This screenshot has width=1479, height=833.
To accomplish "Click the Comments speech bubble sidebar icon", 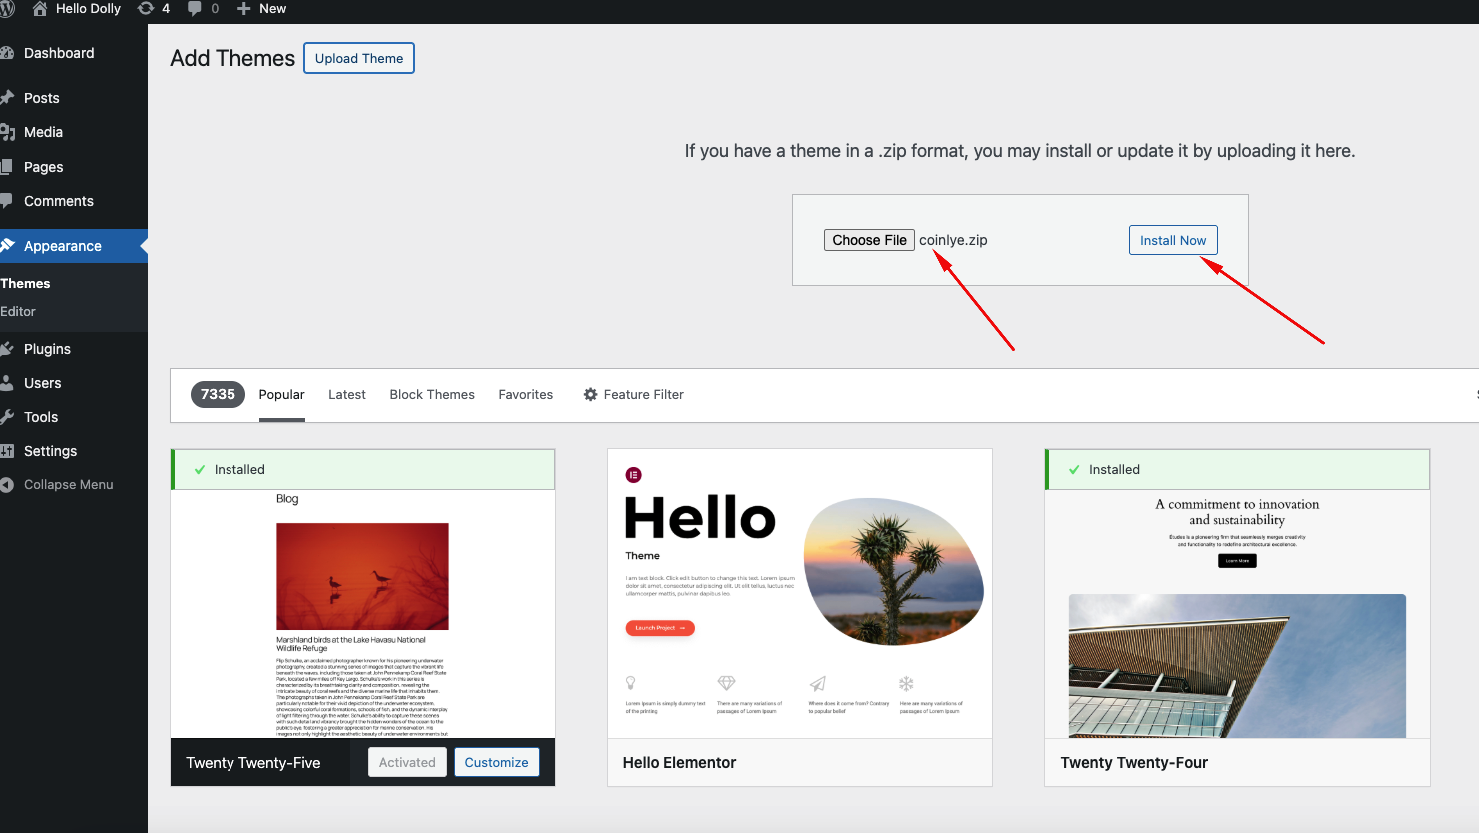I will [6, 201].
